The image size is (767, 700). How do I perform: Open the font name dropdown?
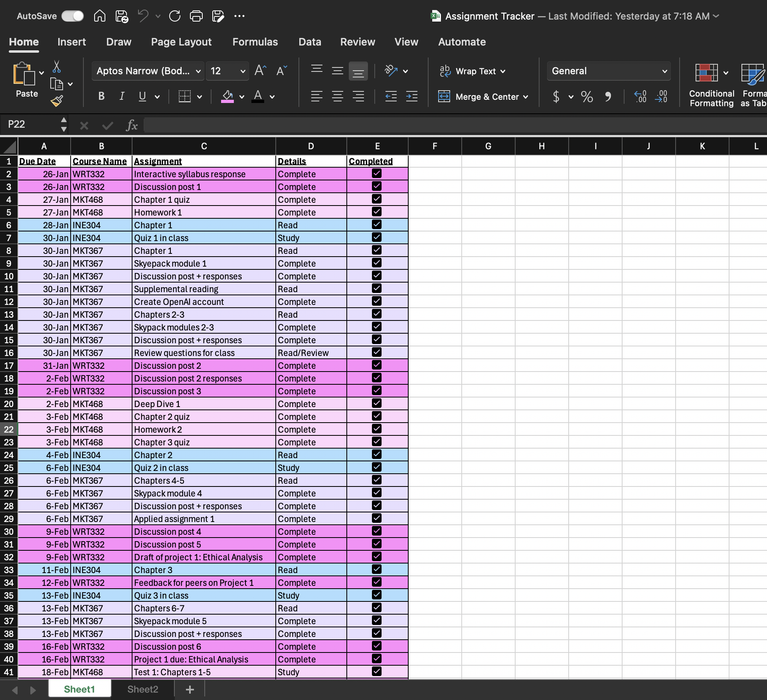198,71
